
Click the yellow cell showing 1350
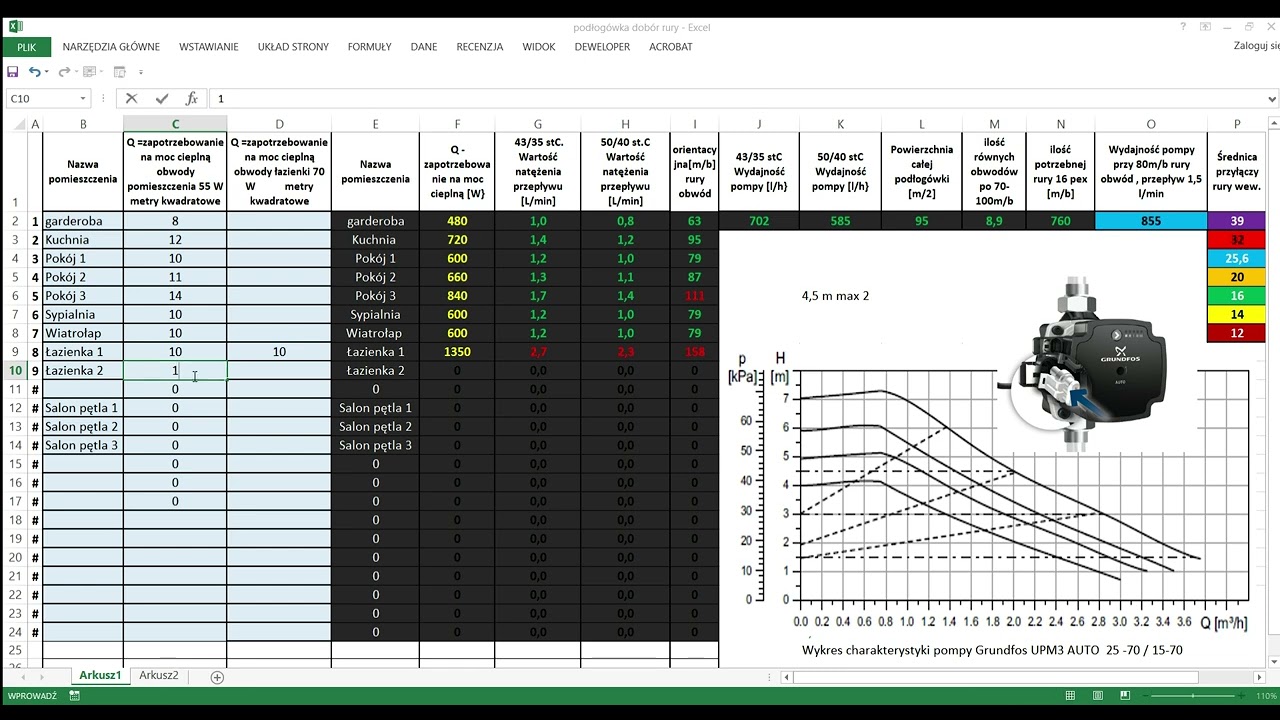tap(457, 352)
